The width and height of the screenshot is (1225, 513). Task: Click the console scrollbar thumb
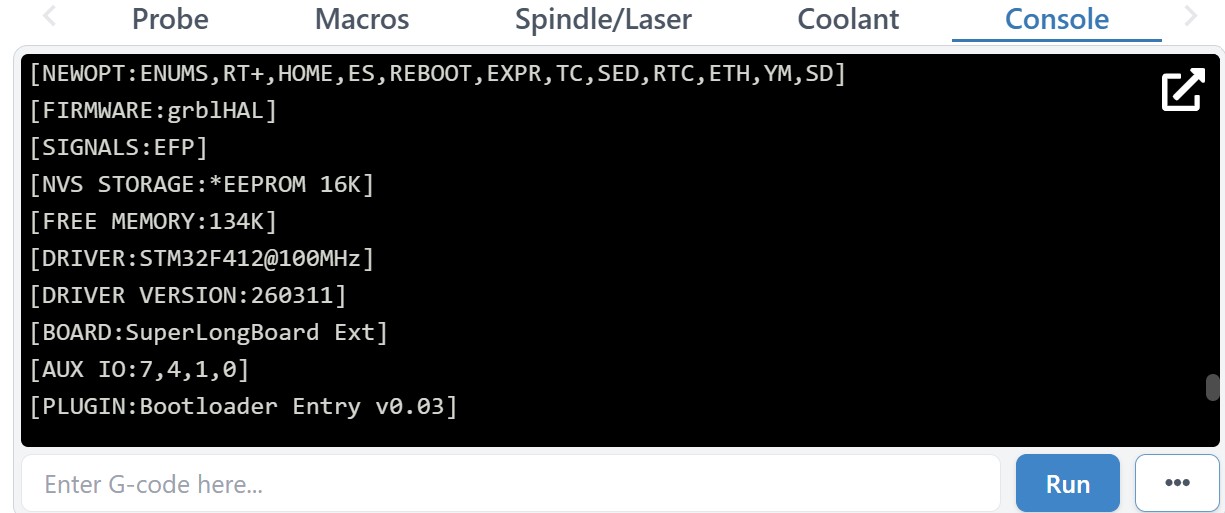click(x=1213, y=387)
